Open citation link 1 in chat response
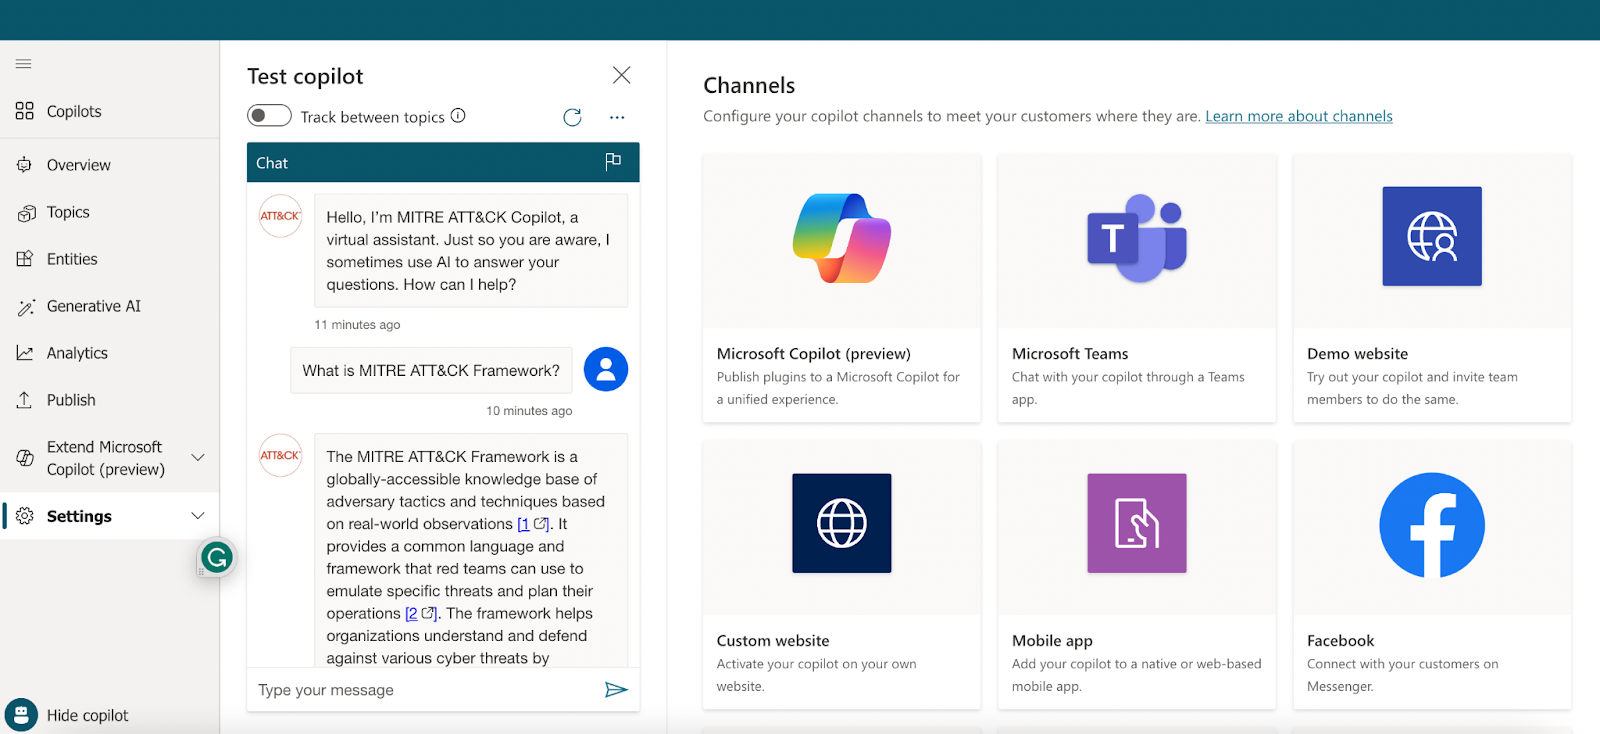Screen dimensions: 1600x734 (x=533, y=524)
